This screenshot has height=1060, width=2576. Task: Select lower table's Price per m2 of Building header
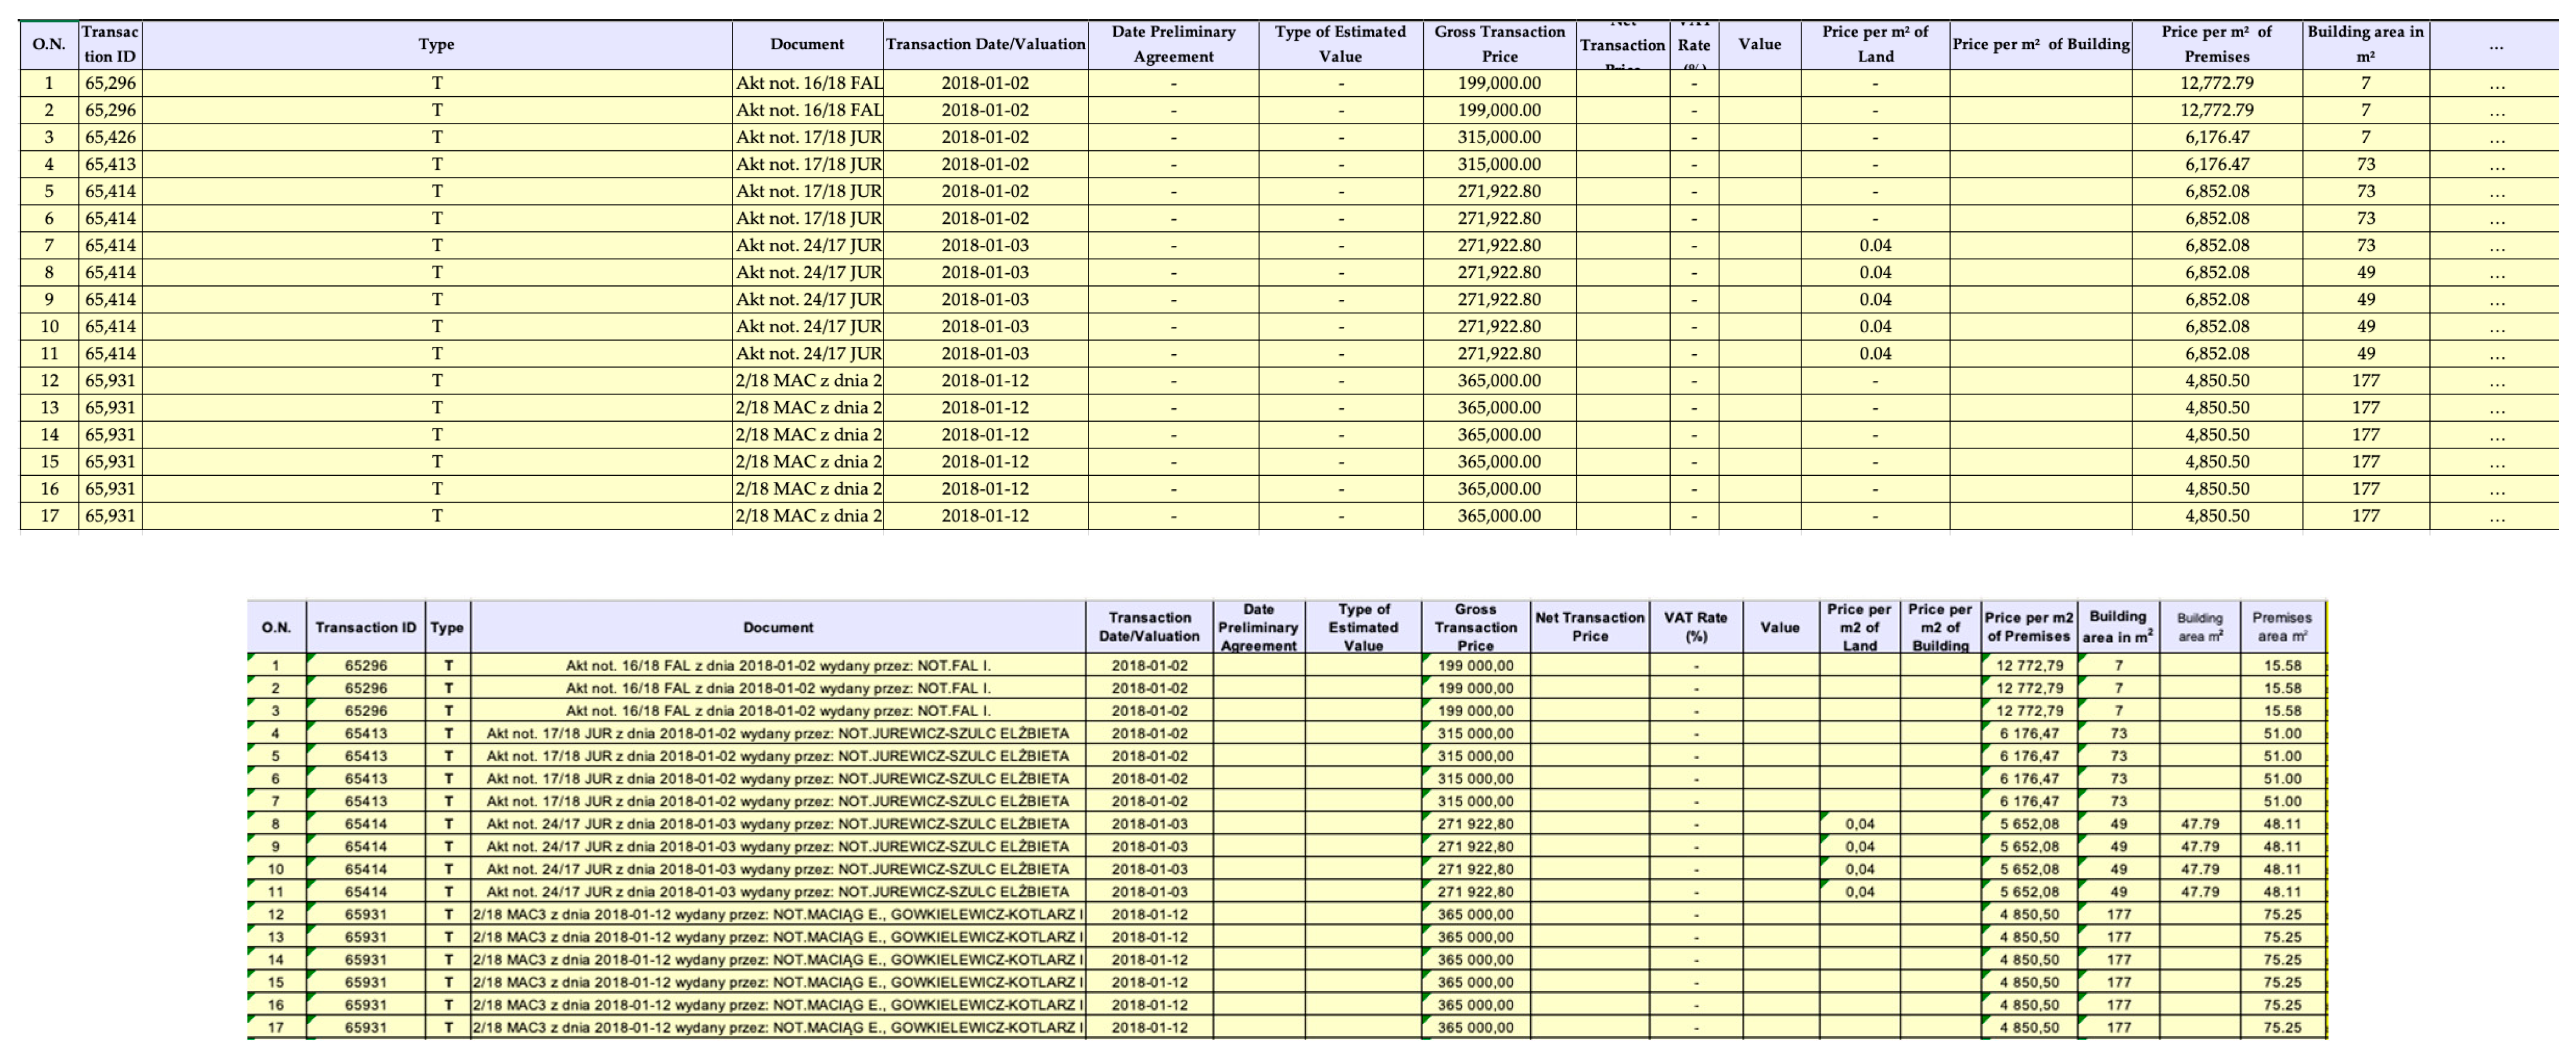(1940, 627)
